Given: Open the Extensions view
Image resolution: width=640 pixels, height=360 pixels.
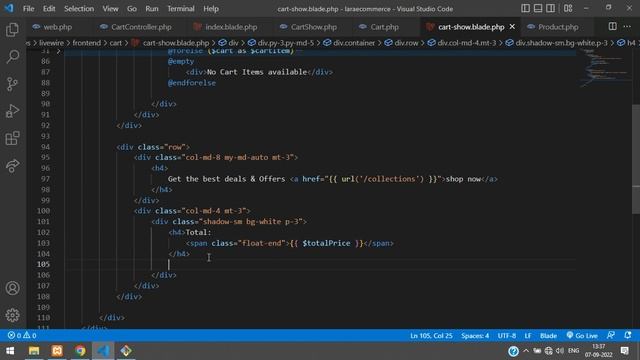Looking at the screenshot, I should pos(13,138).
